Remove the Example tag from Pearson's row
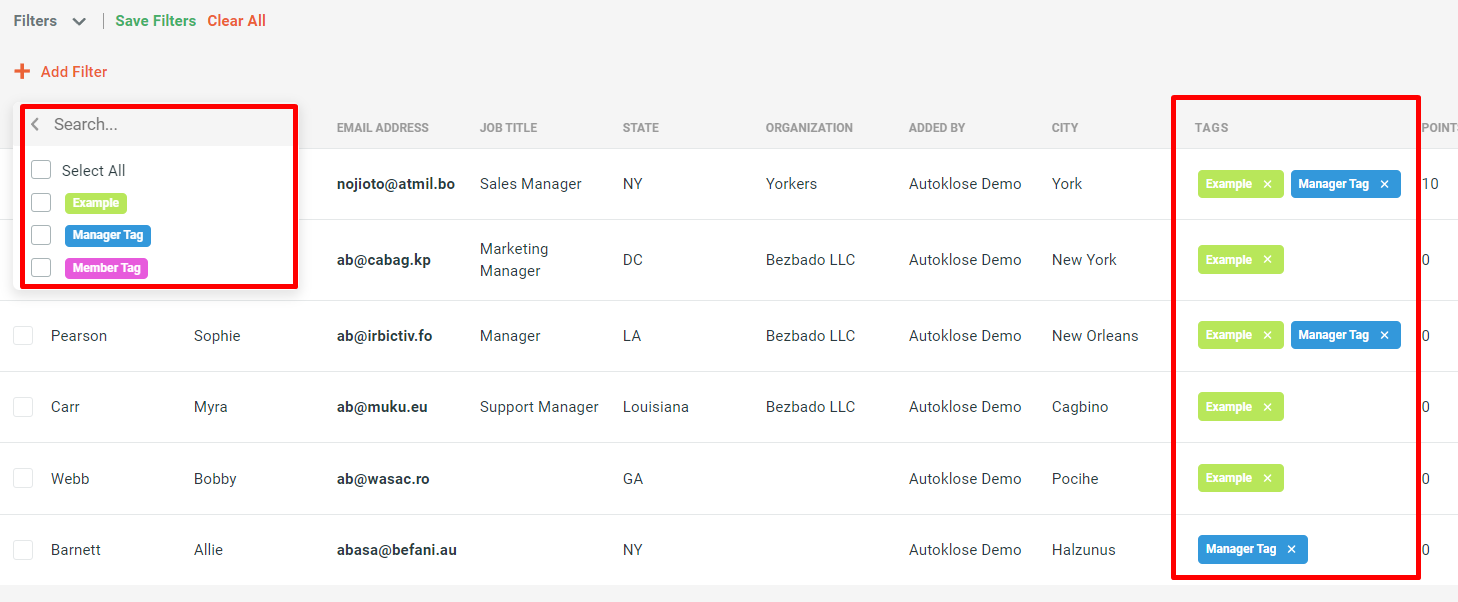1458x602 pixels. [x=1267, y=335]
